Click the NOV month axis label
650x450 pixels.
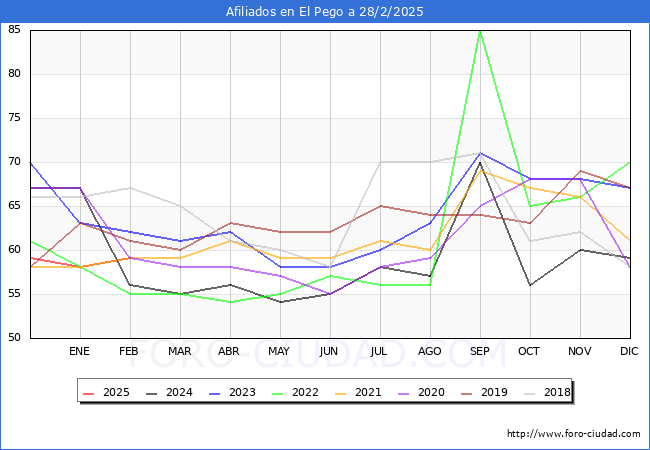point(580,351)
